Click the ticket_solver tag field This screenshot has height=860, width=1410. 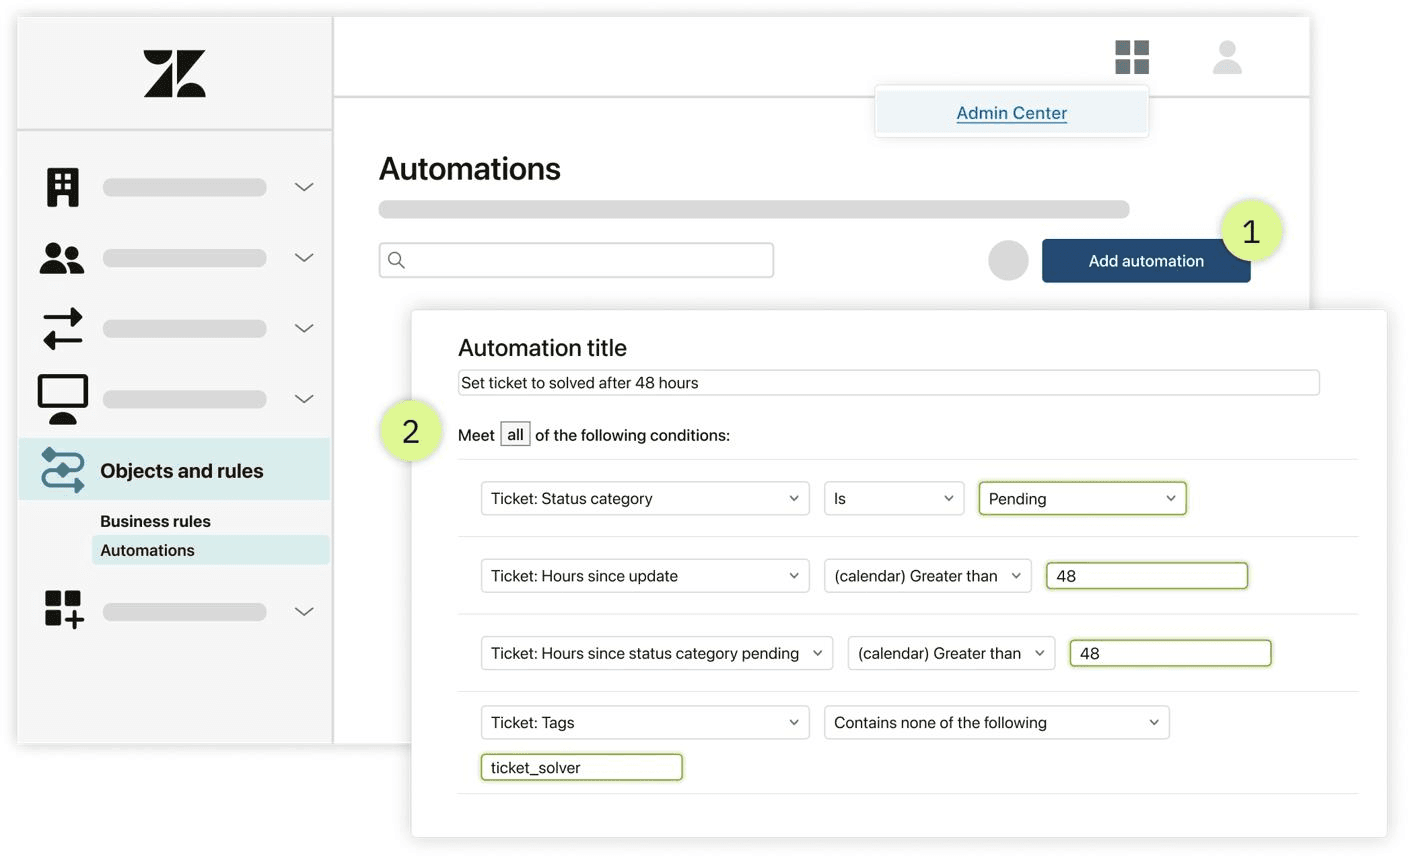[581, 767]
